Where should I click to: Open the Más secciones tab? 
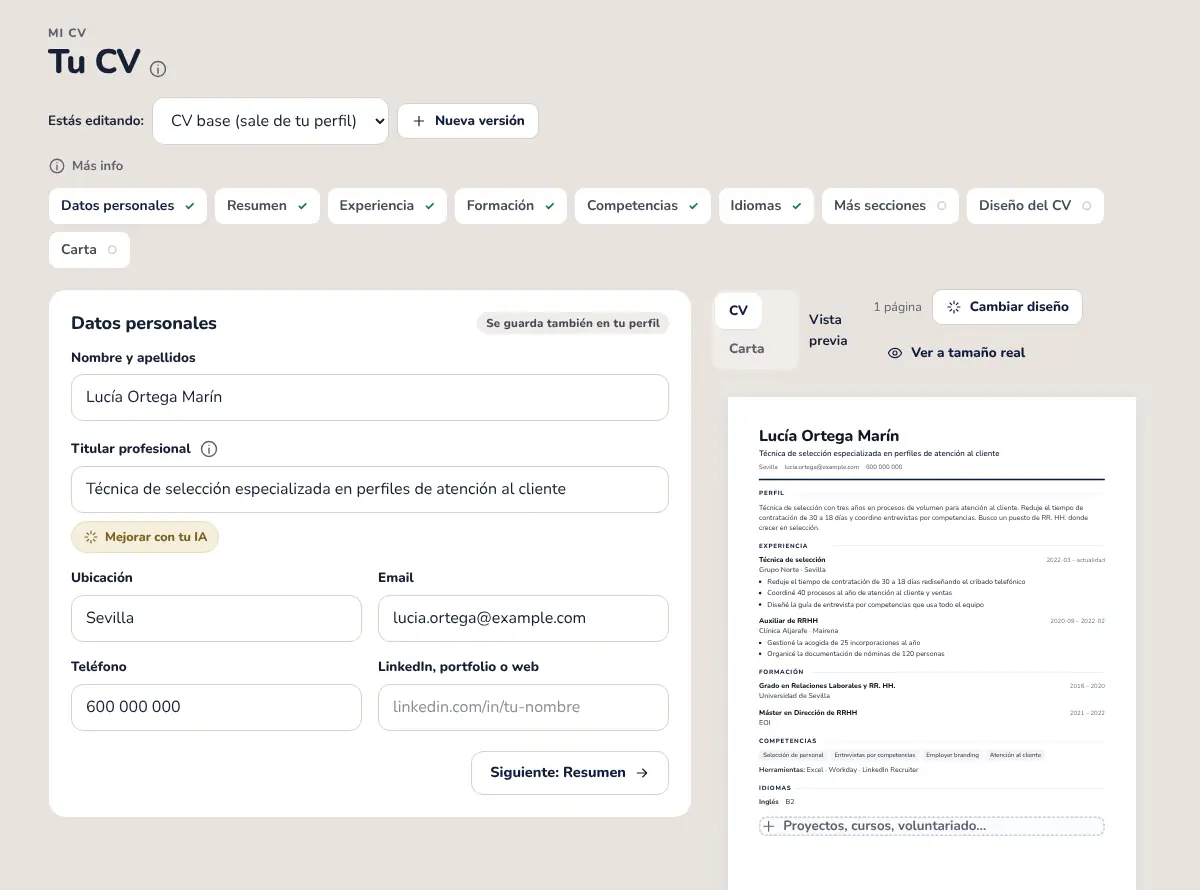[890, 205]
